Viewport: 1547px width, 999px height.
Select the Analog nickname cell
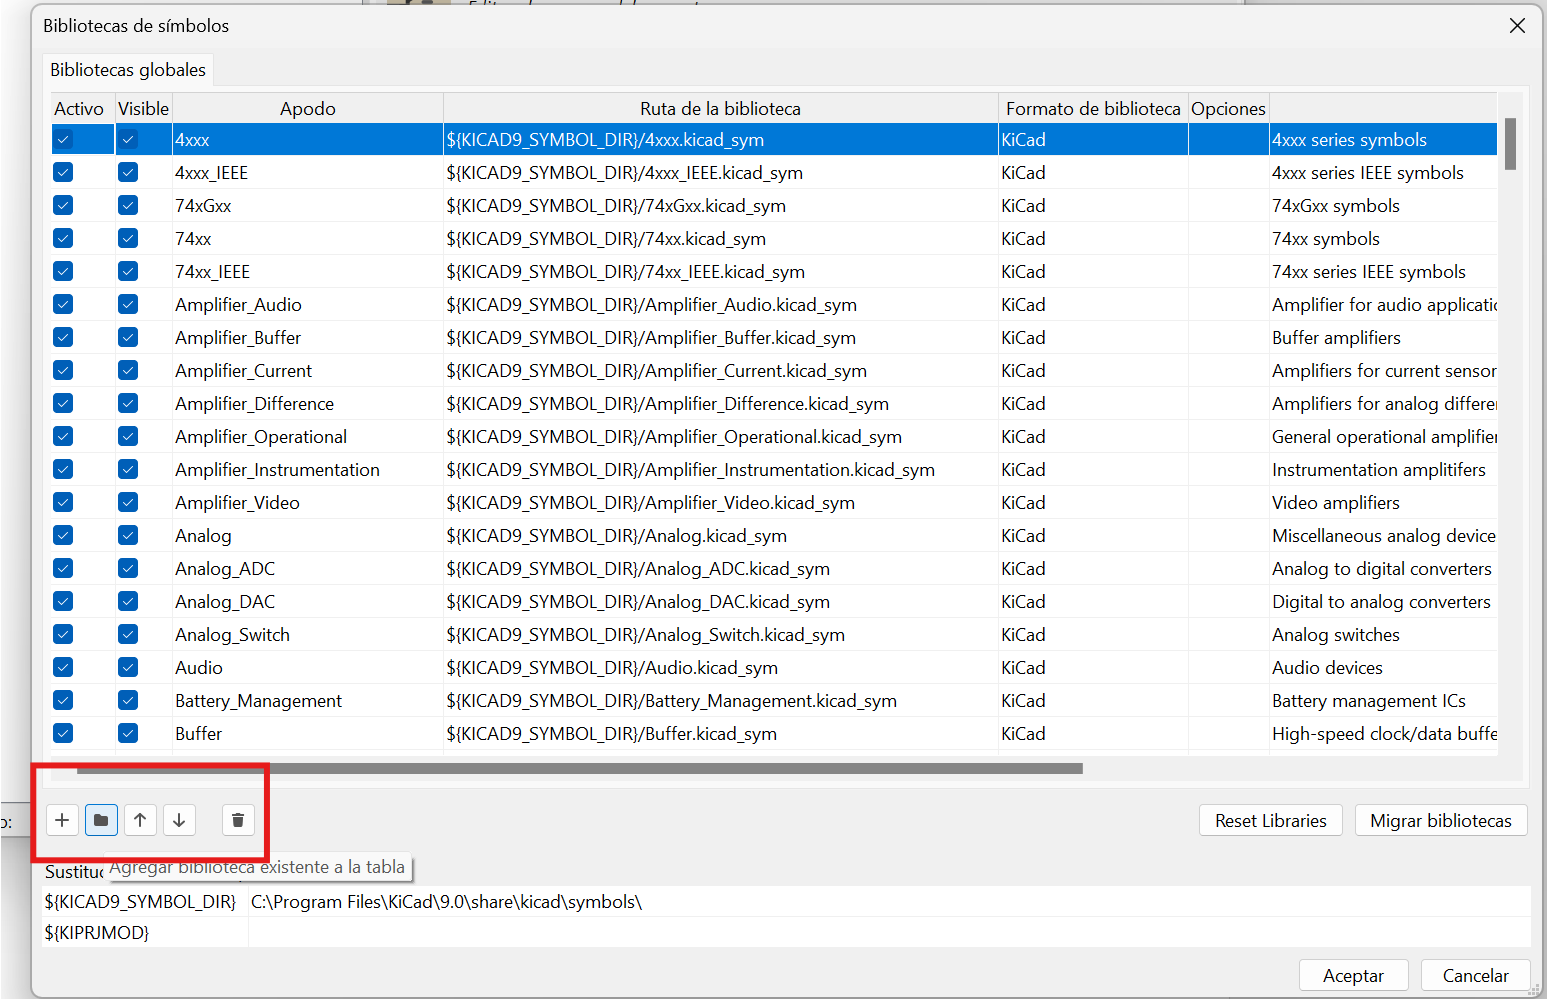pos(308,535)
